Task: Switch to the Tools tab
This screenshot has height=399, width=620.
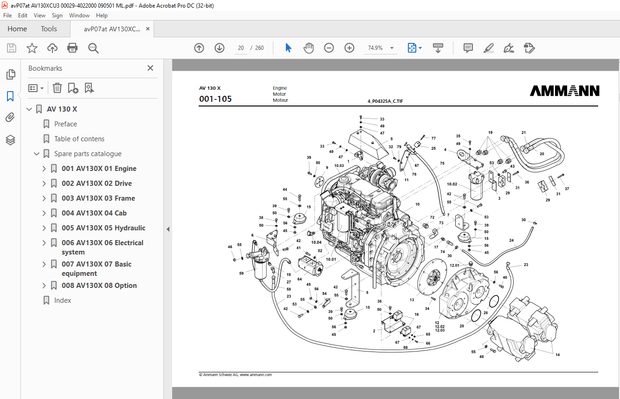Action: 49,29
